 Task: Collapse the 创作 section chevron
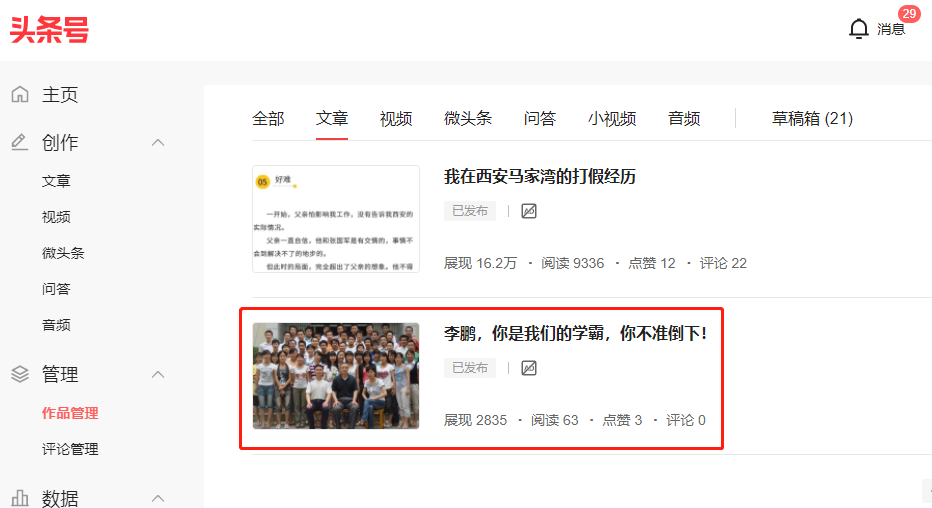[x=158, y=143]
